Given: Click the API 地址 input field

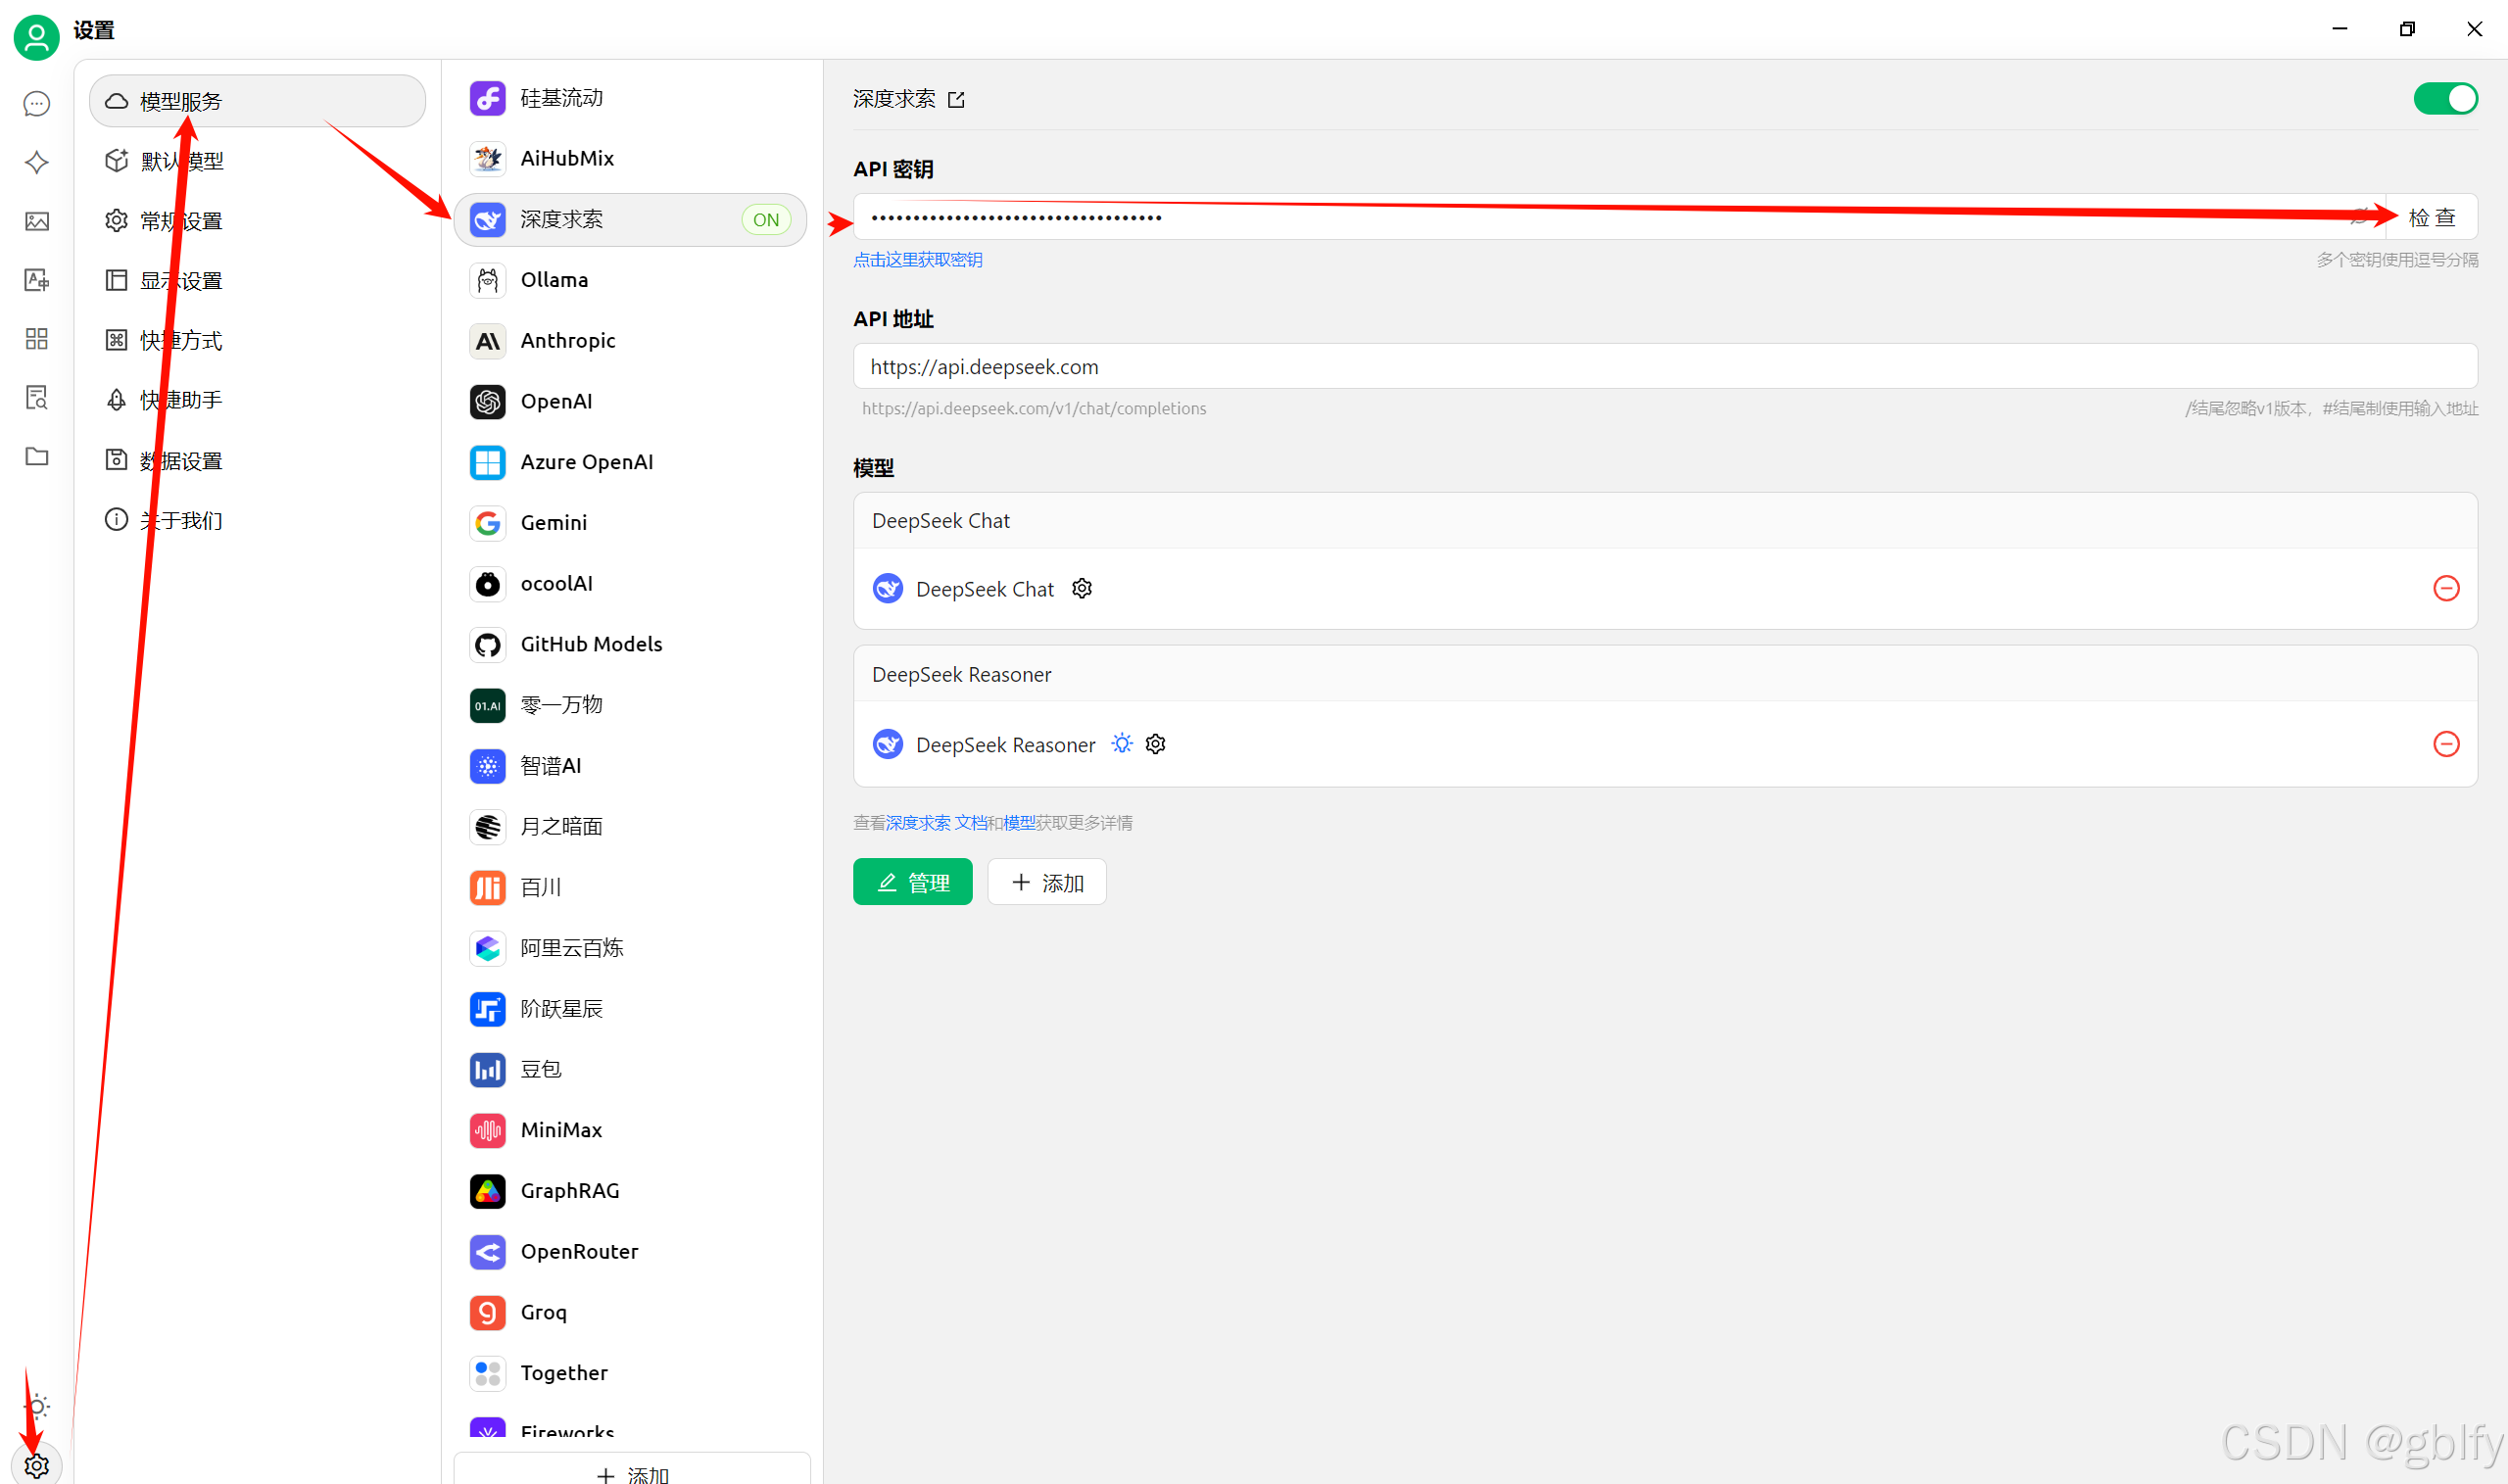Looking at the screenshot, I should click(1664, 367).
